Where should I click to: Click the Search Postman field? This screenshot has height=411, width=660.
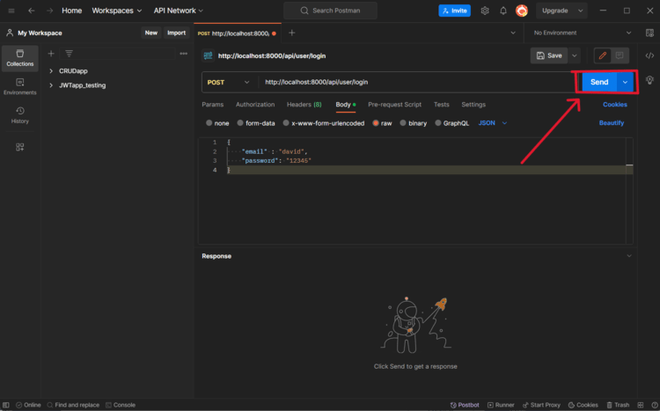(x=330, y=11)
